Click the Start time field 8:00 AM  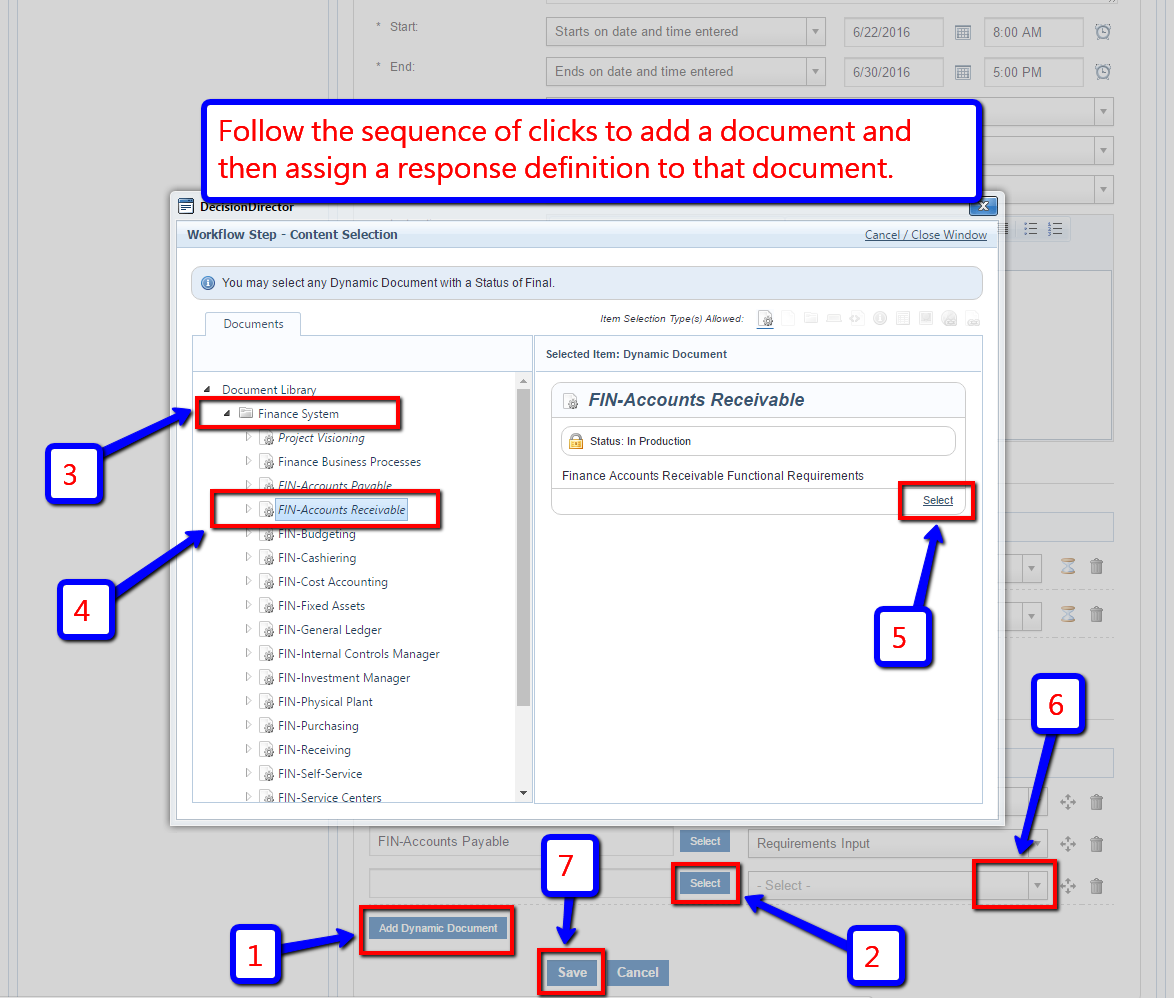[1033, 32]
